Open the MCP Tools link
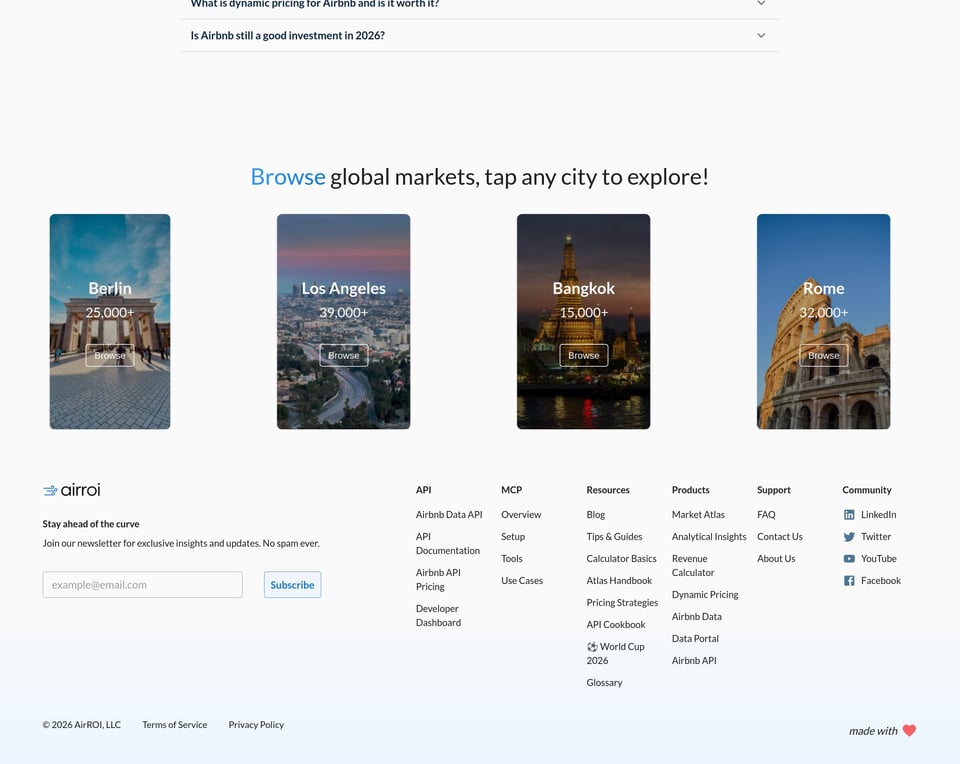The image size is (960, 764). click(512, 559)
